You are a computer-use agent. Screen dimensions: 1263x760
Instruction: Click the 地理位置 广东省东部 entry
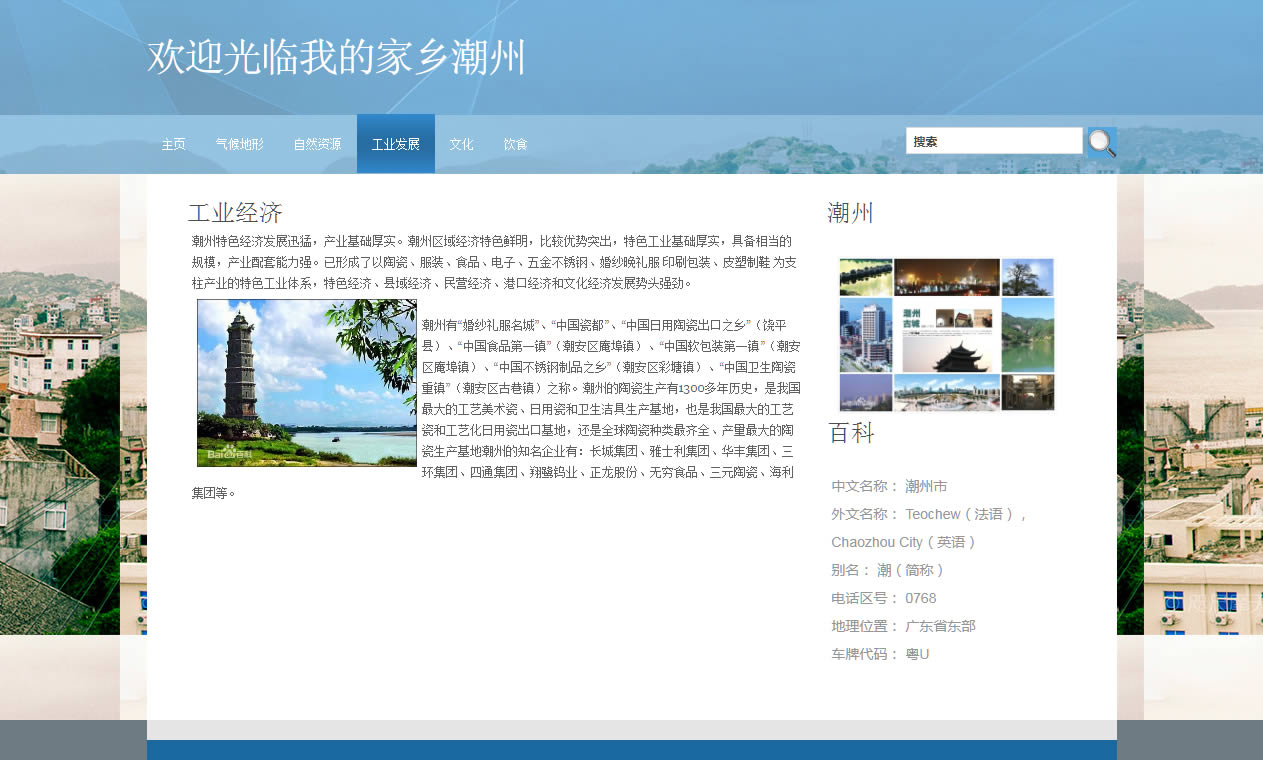tap(903, 626)
